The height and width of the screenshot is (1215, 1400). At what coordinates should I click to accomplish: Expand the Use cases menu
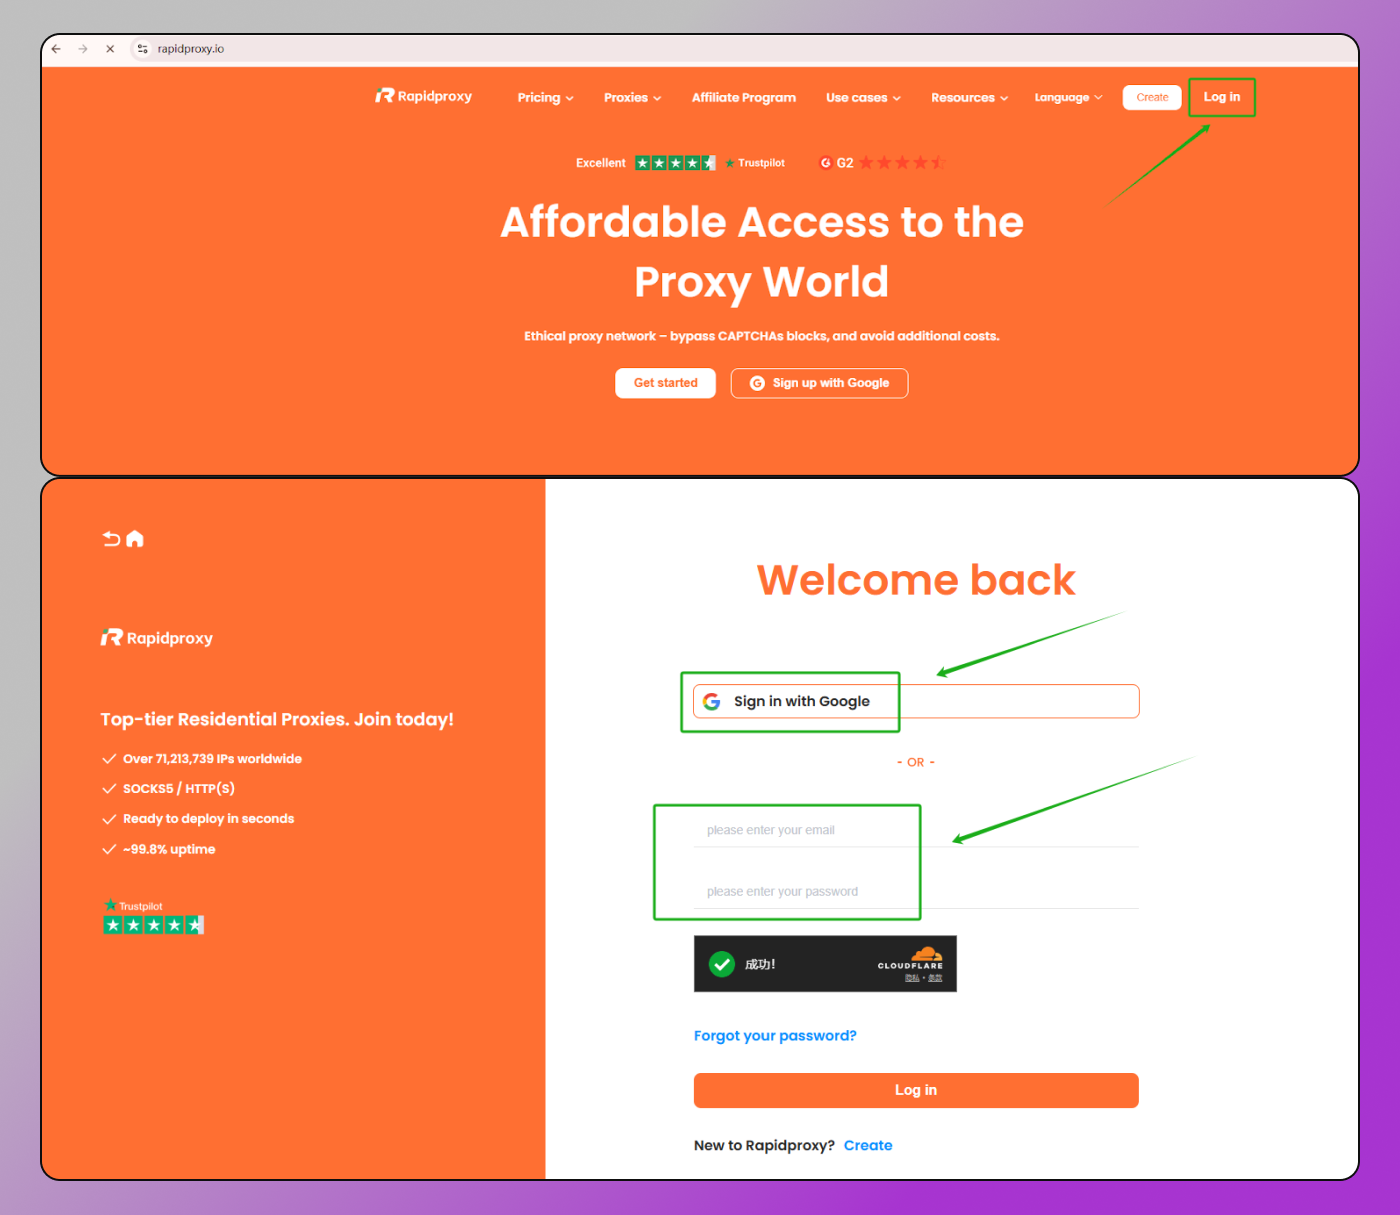pos(863,97)
